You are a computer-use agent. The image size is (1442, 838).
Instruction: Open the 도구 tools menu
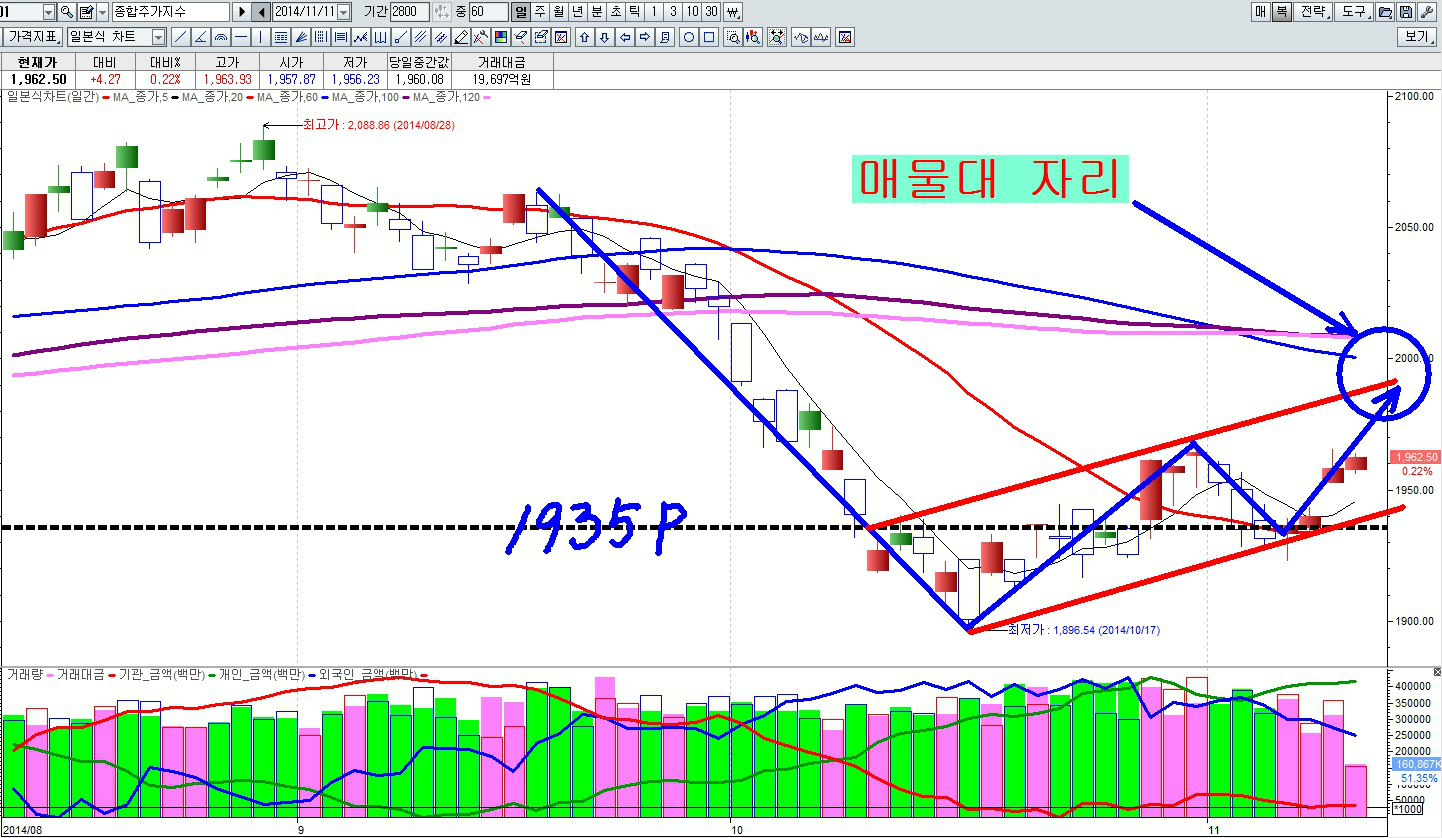(1354, 12)
